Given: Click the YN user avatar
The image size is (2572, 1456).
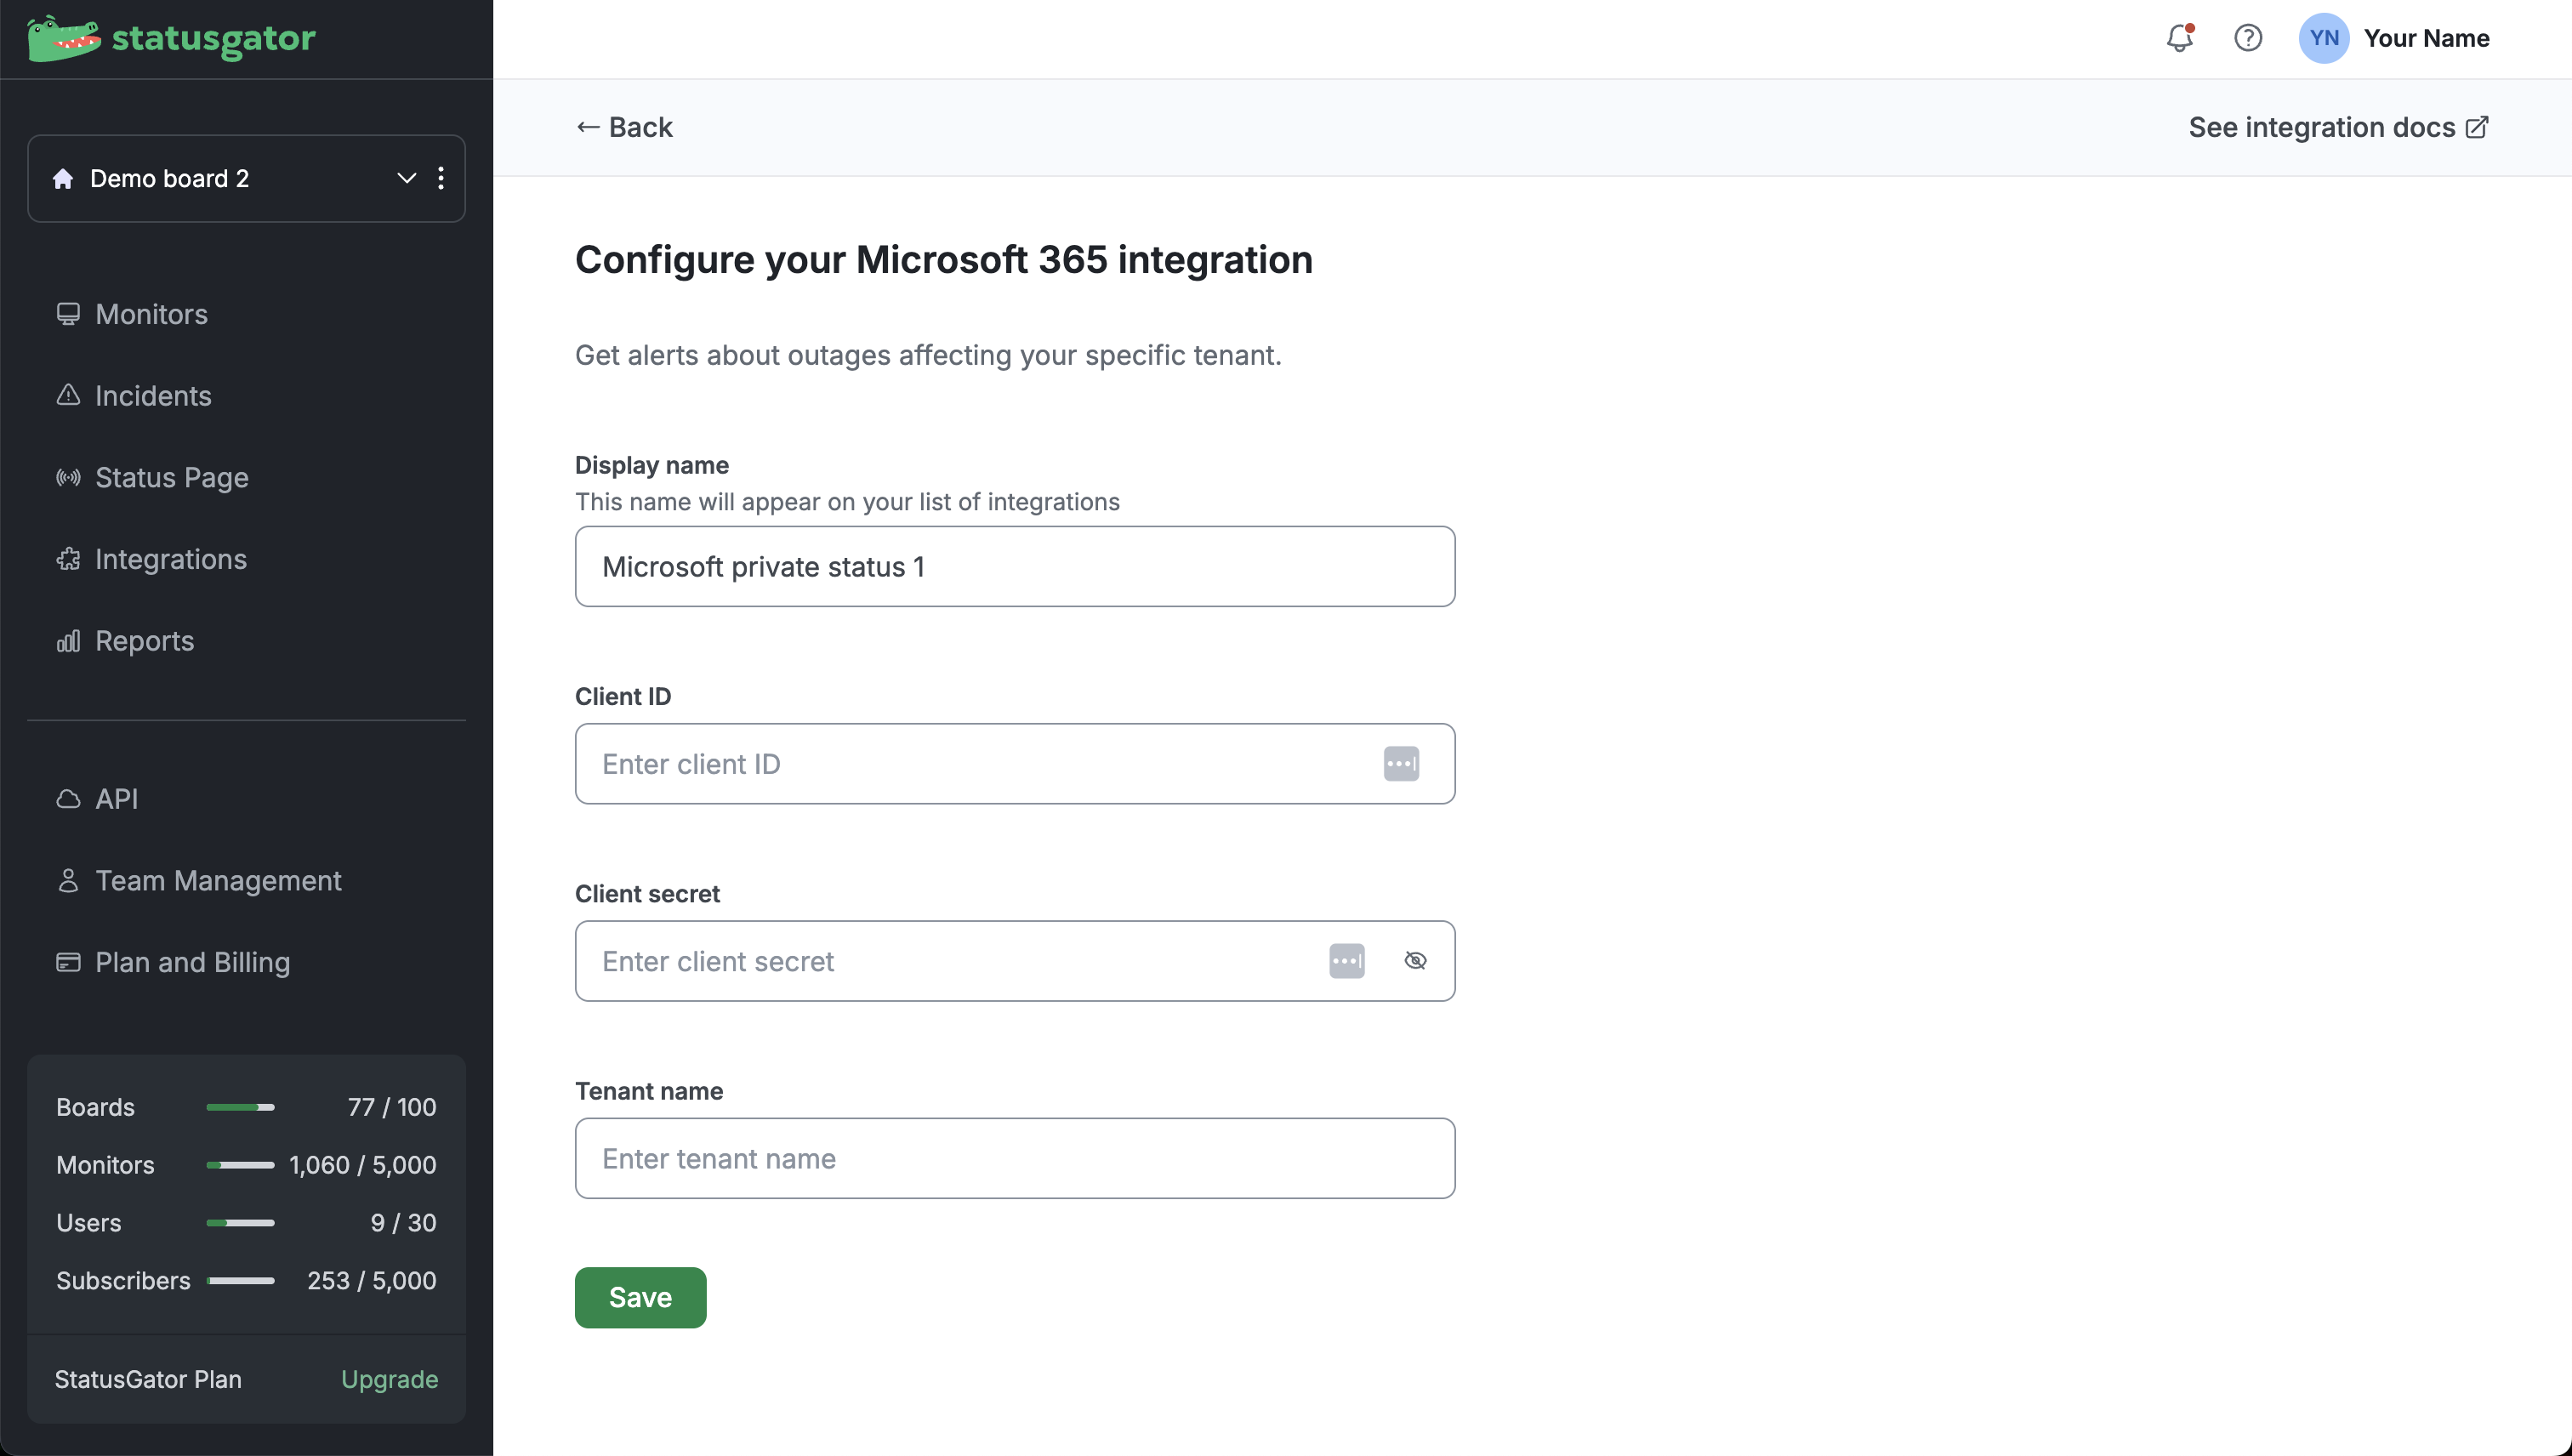Looking at the screenshot, I should [x=2323, y=38].
